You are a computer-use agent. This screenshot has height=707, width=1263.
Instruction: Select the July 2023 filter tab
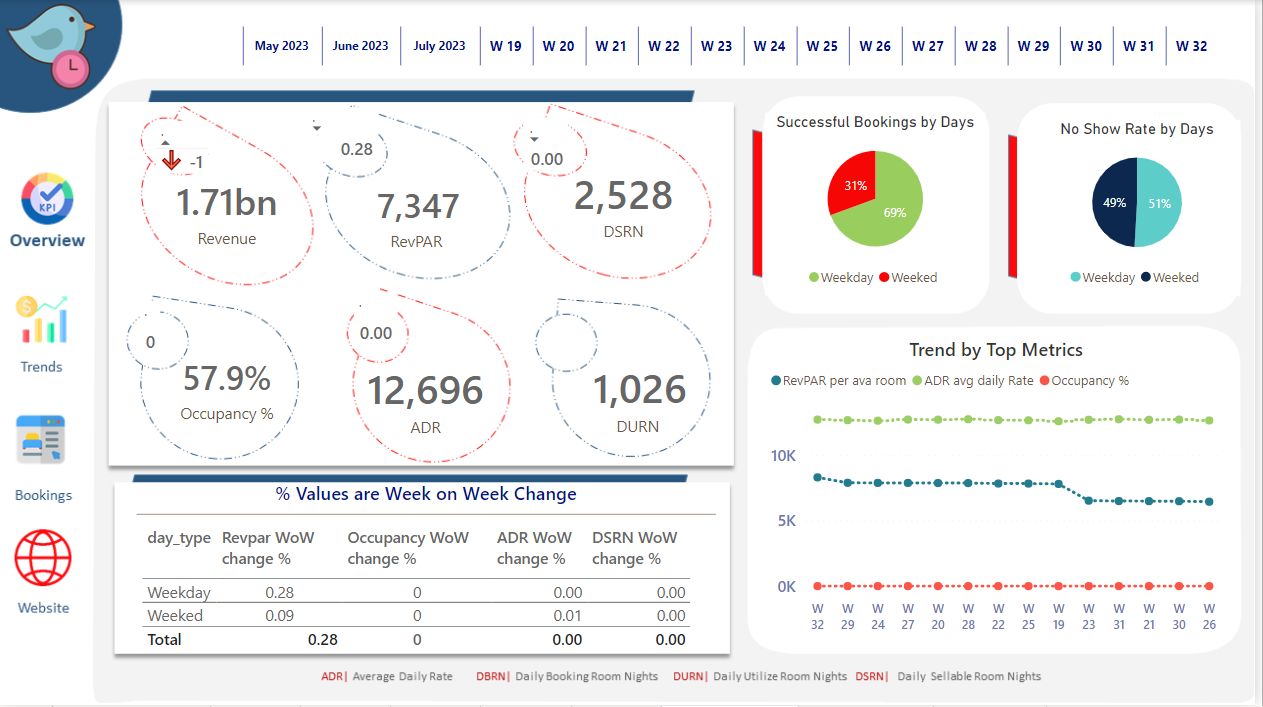tap(439, 45)
